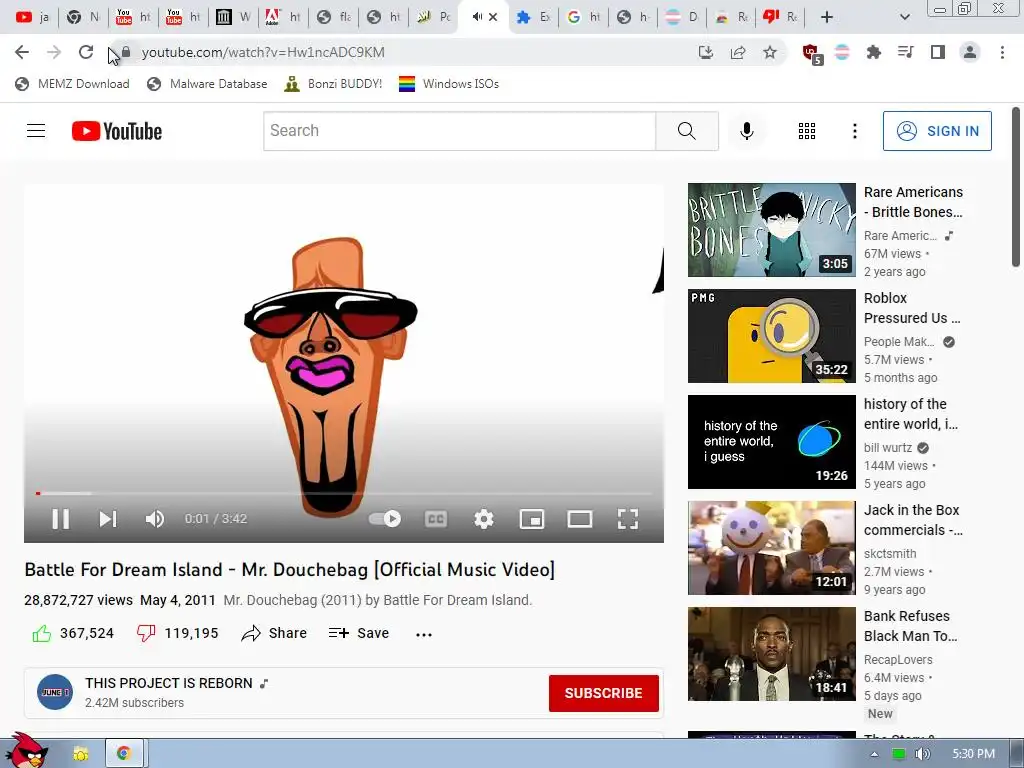Open MEMZ Download bookmark
Screen dimensions: 1024x768
pos(72,84)
